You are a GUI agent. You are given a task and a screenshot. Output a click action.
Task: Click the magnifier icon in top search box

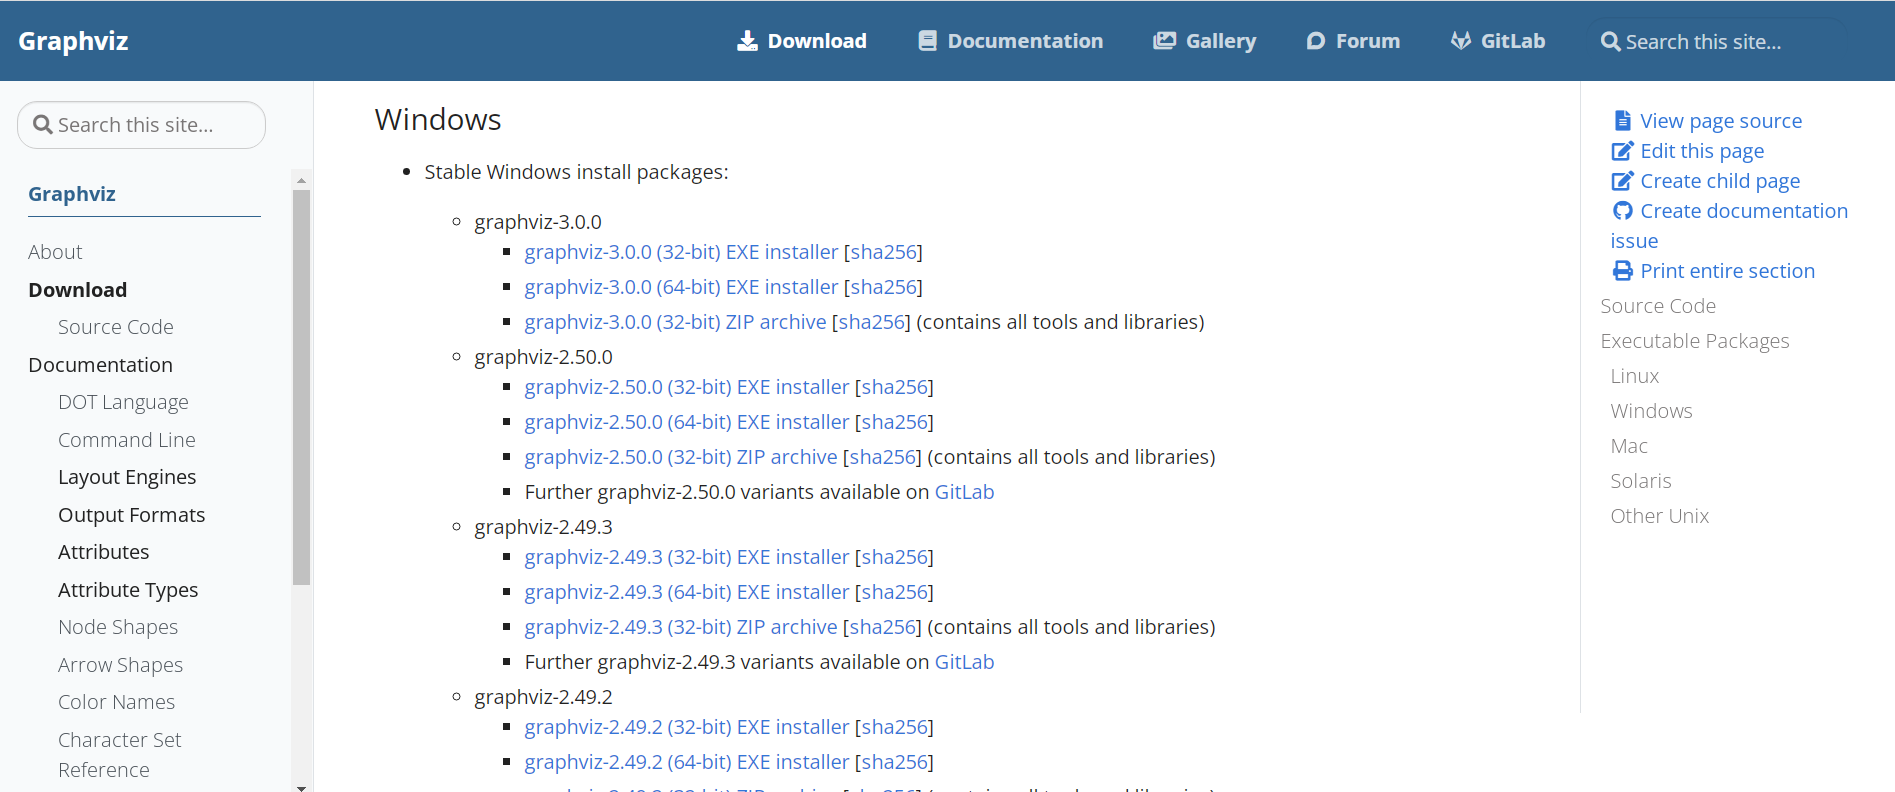click(x=1610, y=42)
